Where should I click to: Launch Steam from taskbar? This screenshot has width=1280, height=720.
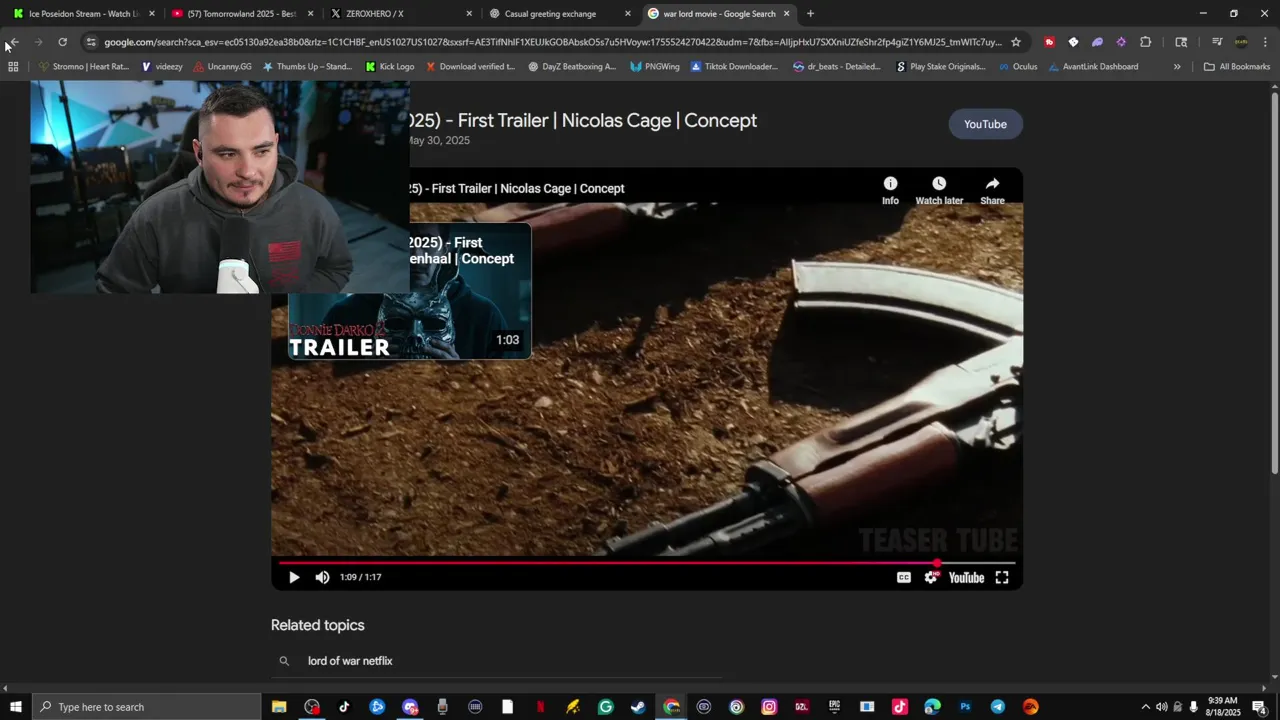[638, 707]
